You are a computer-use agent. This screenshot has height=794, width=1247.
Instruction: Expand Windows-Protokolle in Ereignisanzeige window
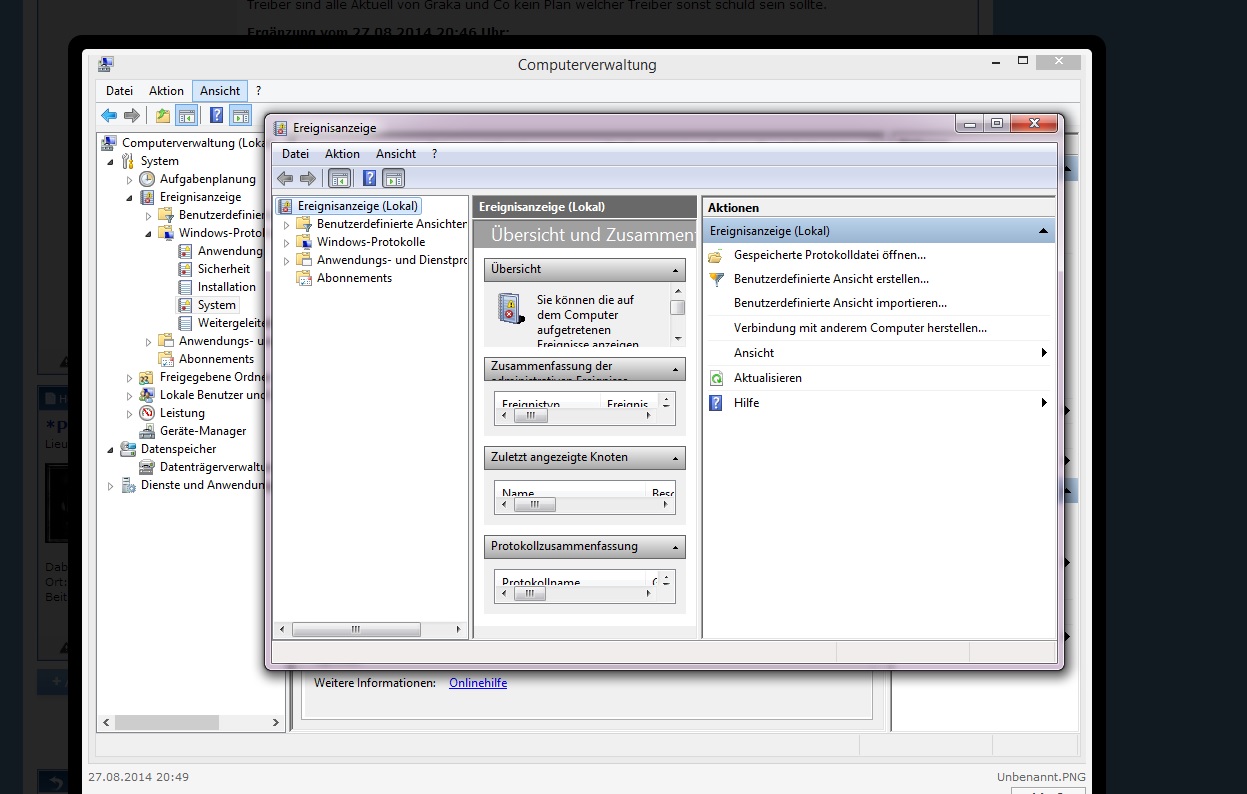pos(286,242)
